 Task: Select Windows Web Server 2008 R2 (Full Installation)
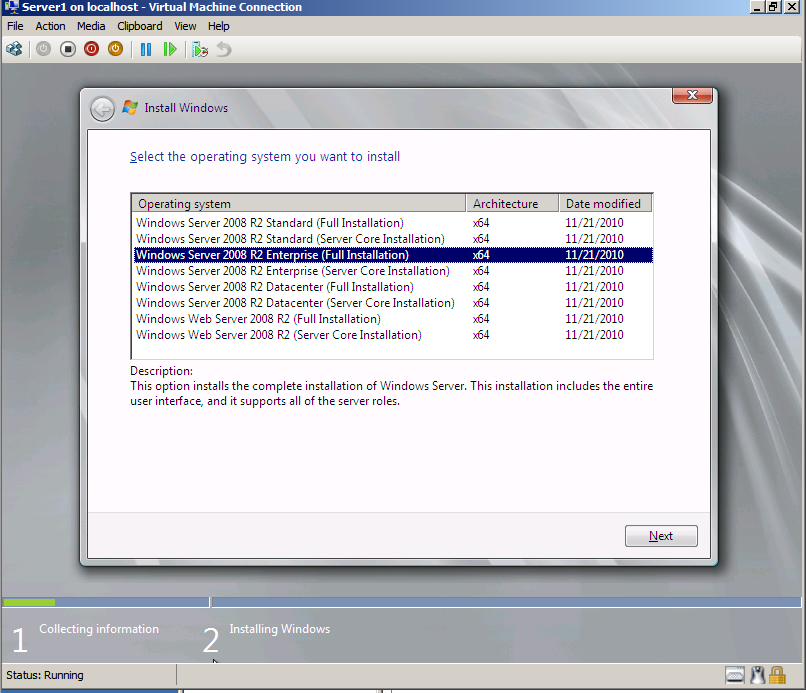[x=393, y=318]
